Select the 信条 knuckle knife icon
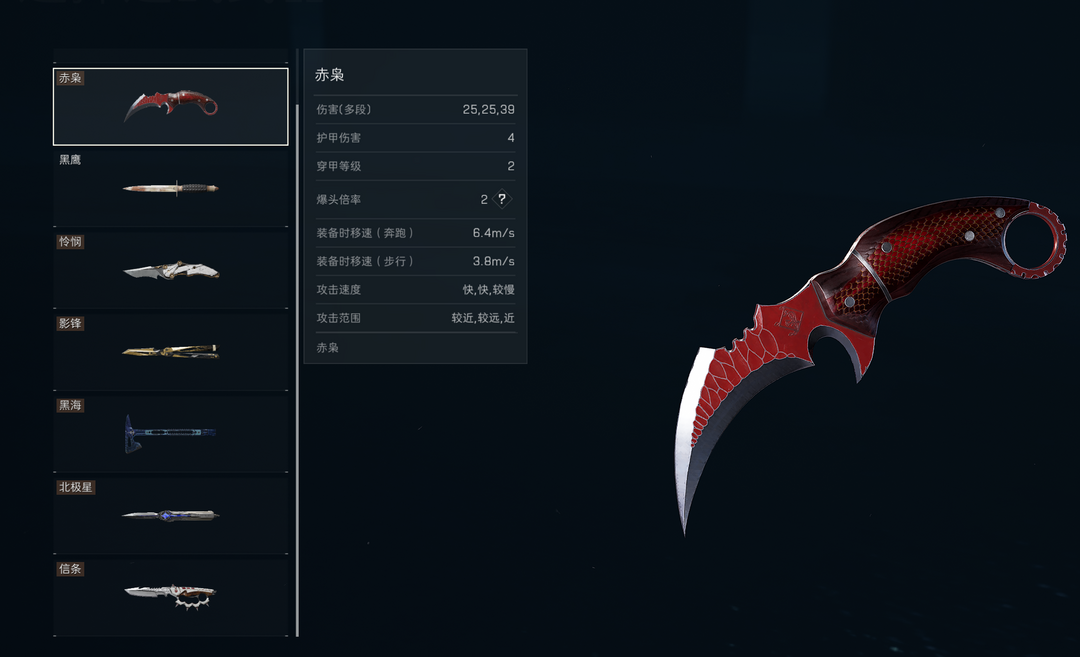 click(x=171, y=596)
